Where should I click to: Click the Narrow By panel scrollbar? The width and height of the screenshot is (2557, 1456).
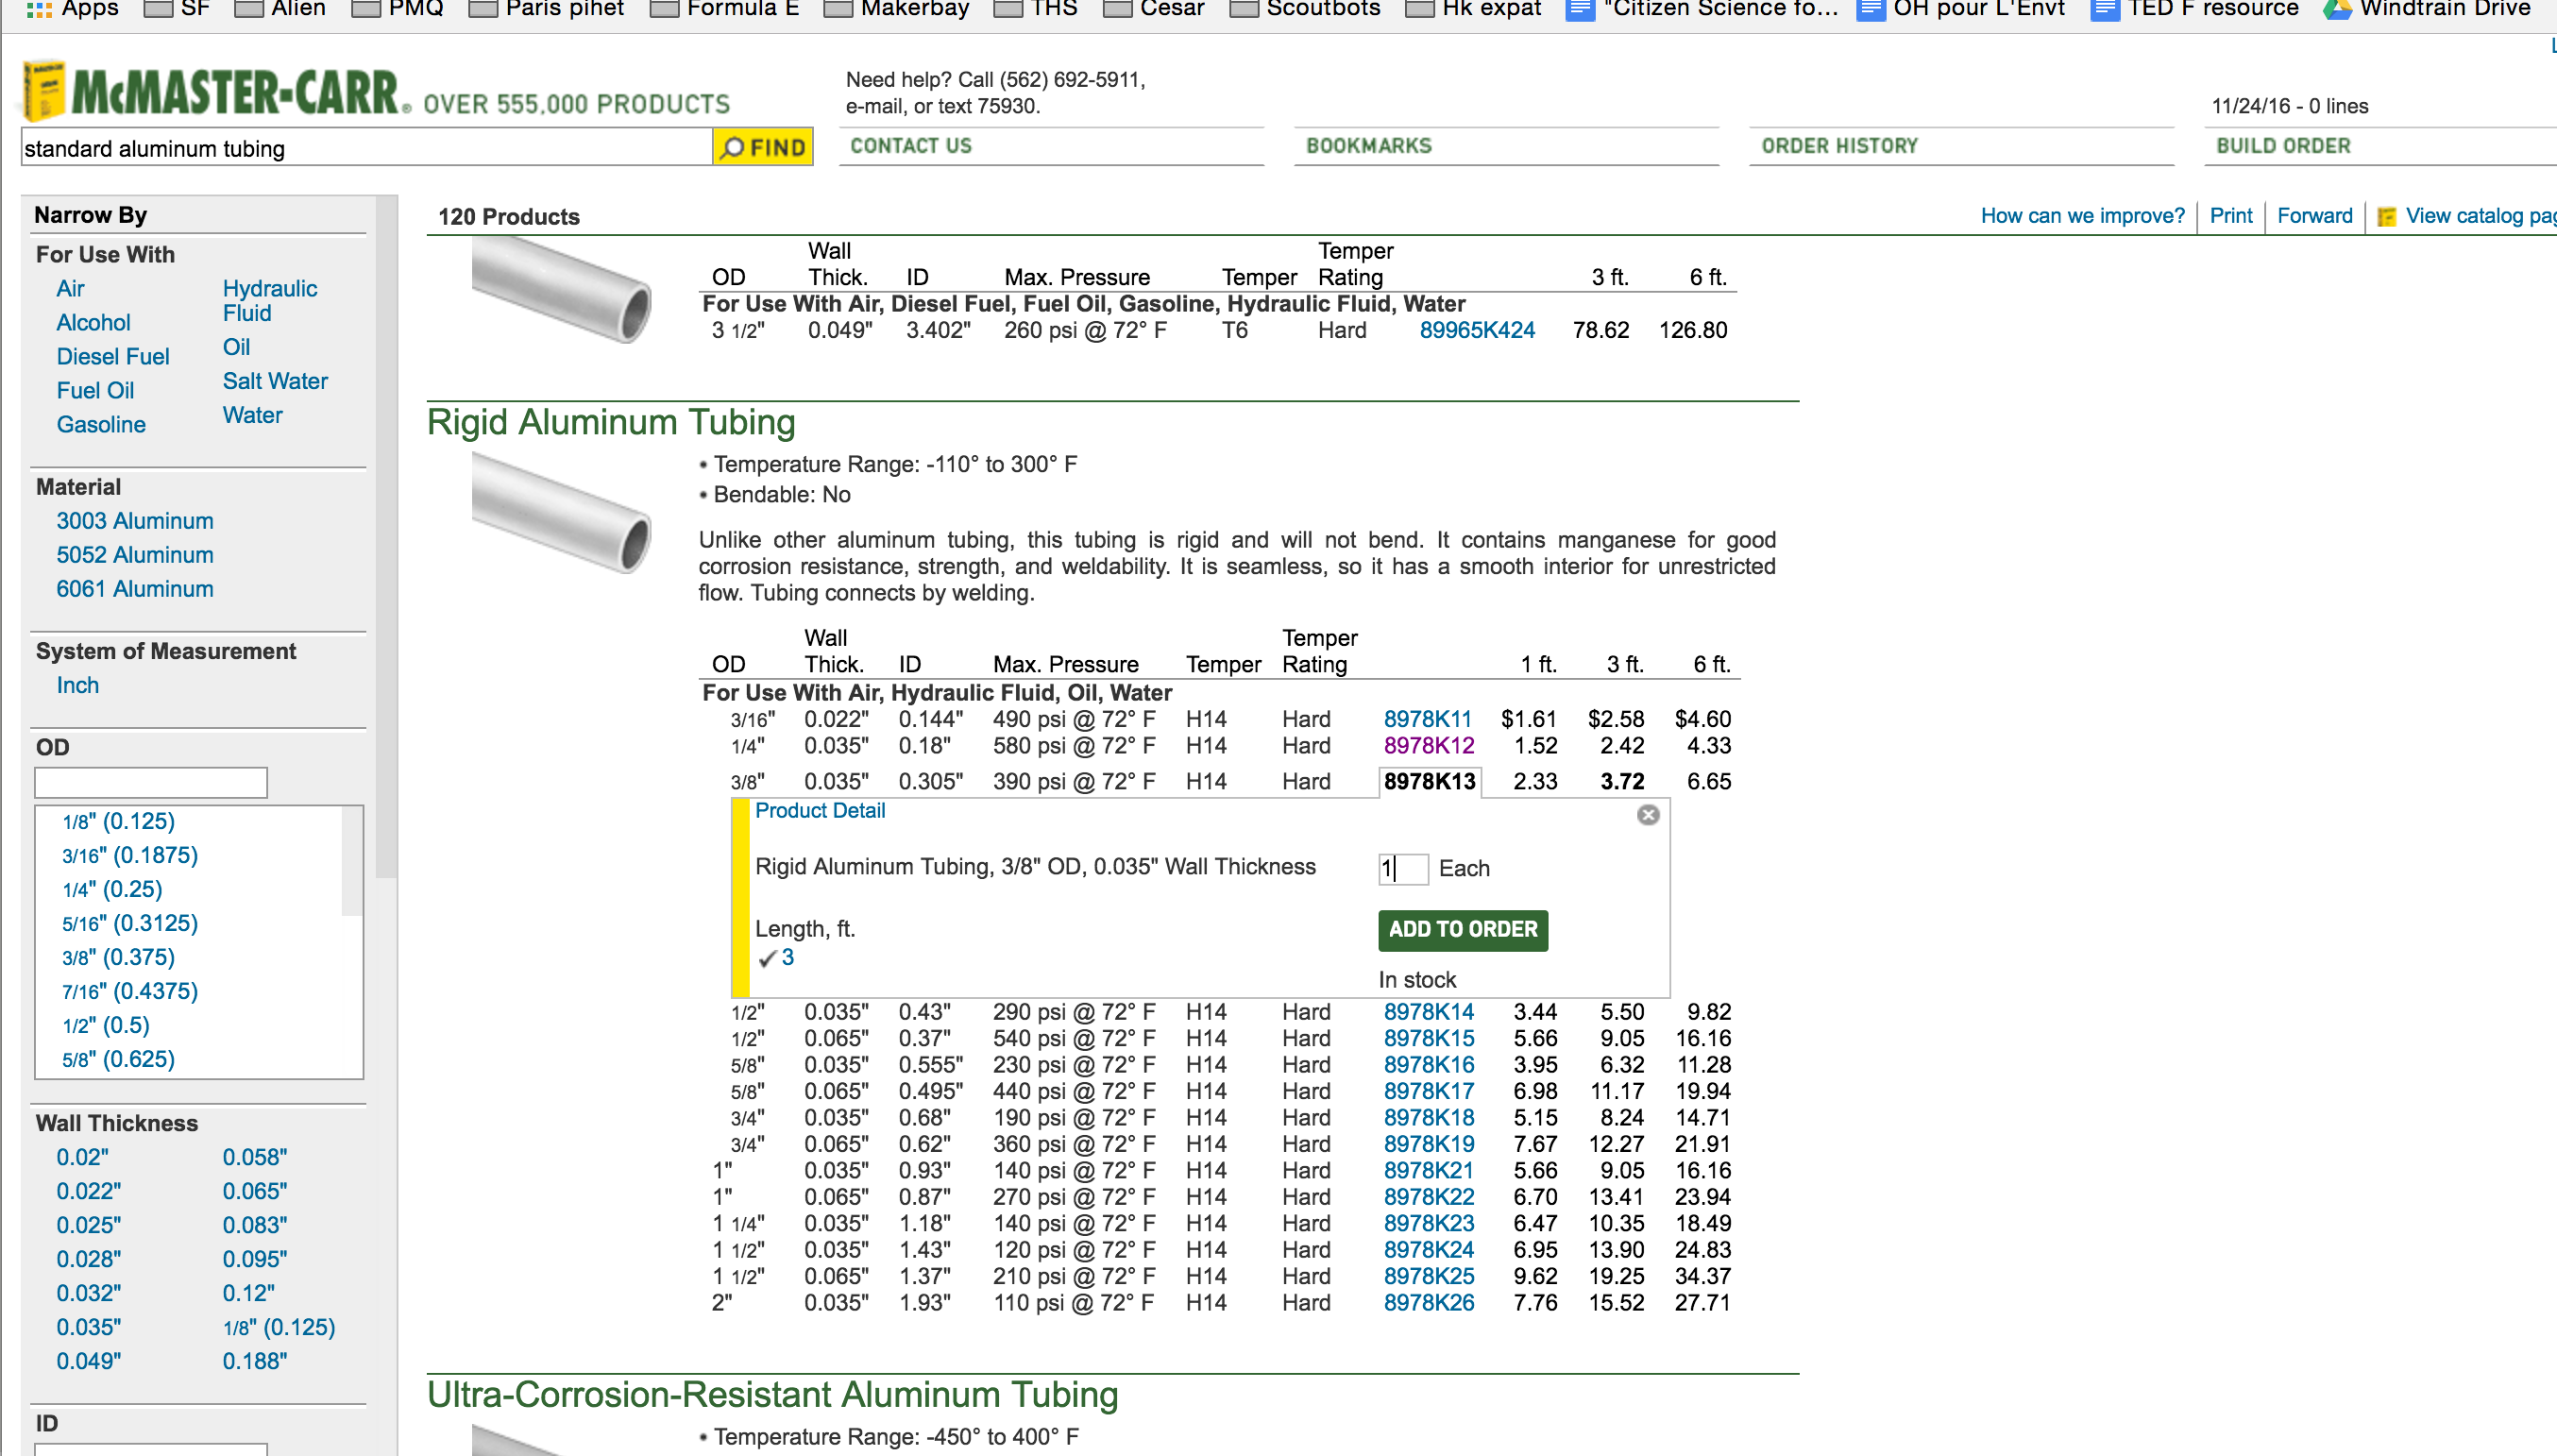pyautogui.click(x=386, y=537)
